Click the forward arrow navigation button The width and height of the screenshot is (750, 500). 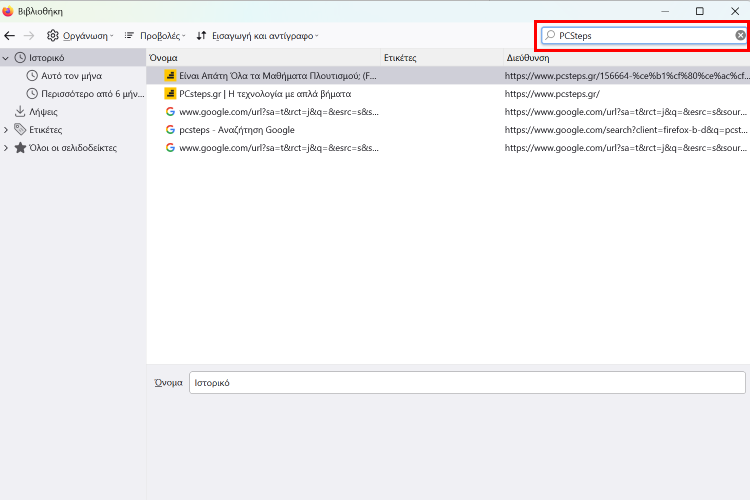tap(29, 35)
